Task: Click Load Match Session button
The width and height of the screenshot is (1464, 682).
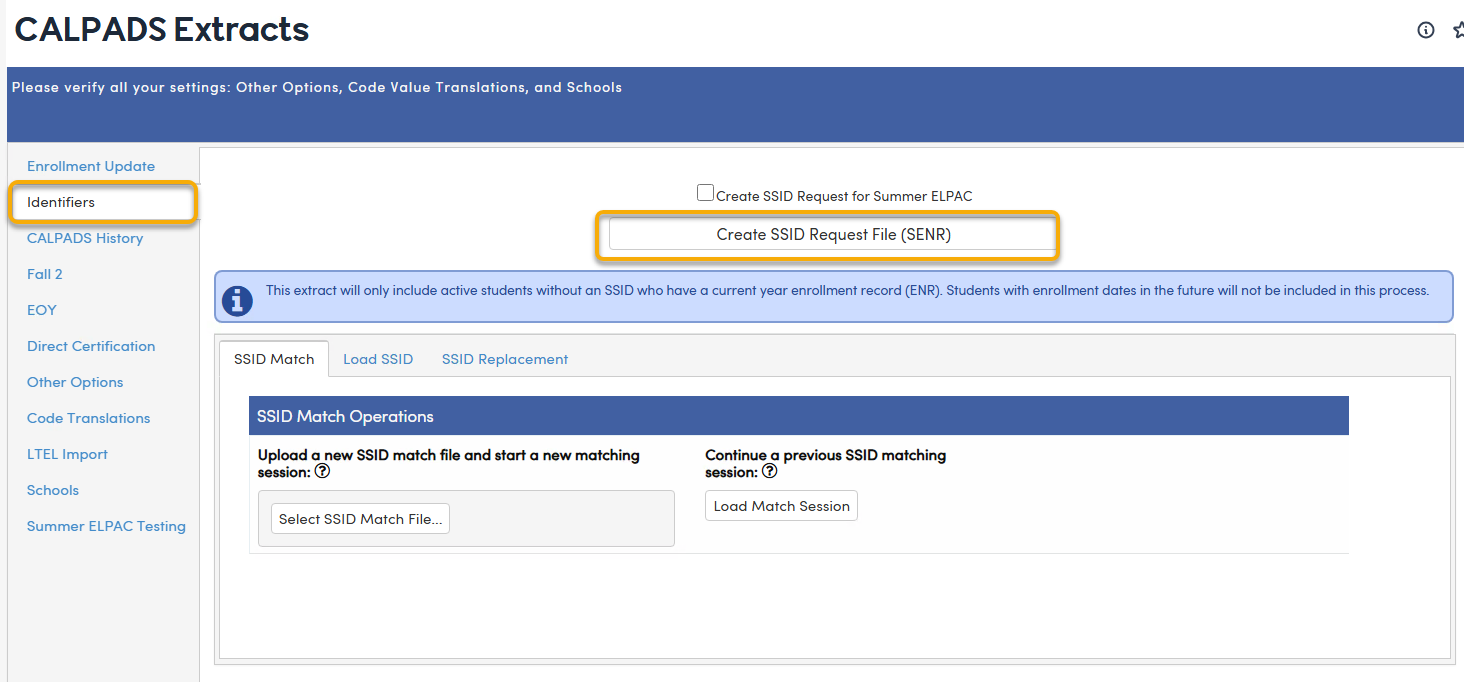Action: tap(781, 506)
